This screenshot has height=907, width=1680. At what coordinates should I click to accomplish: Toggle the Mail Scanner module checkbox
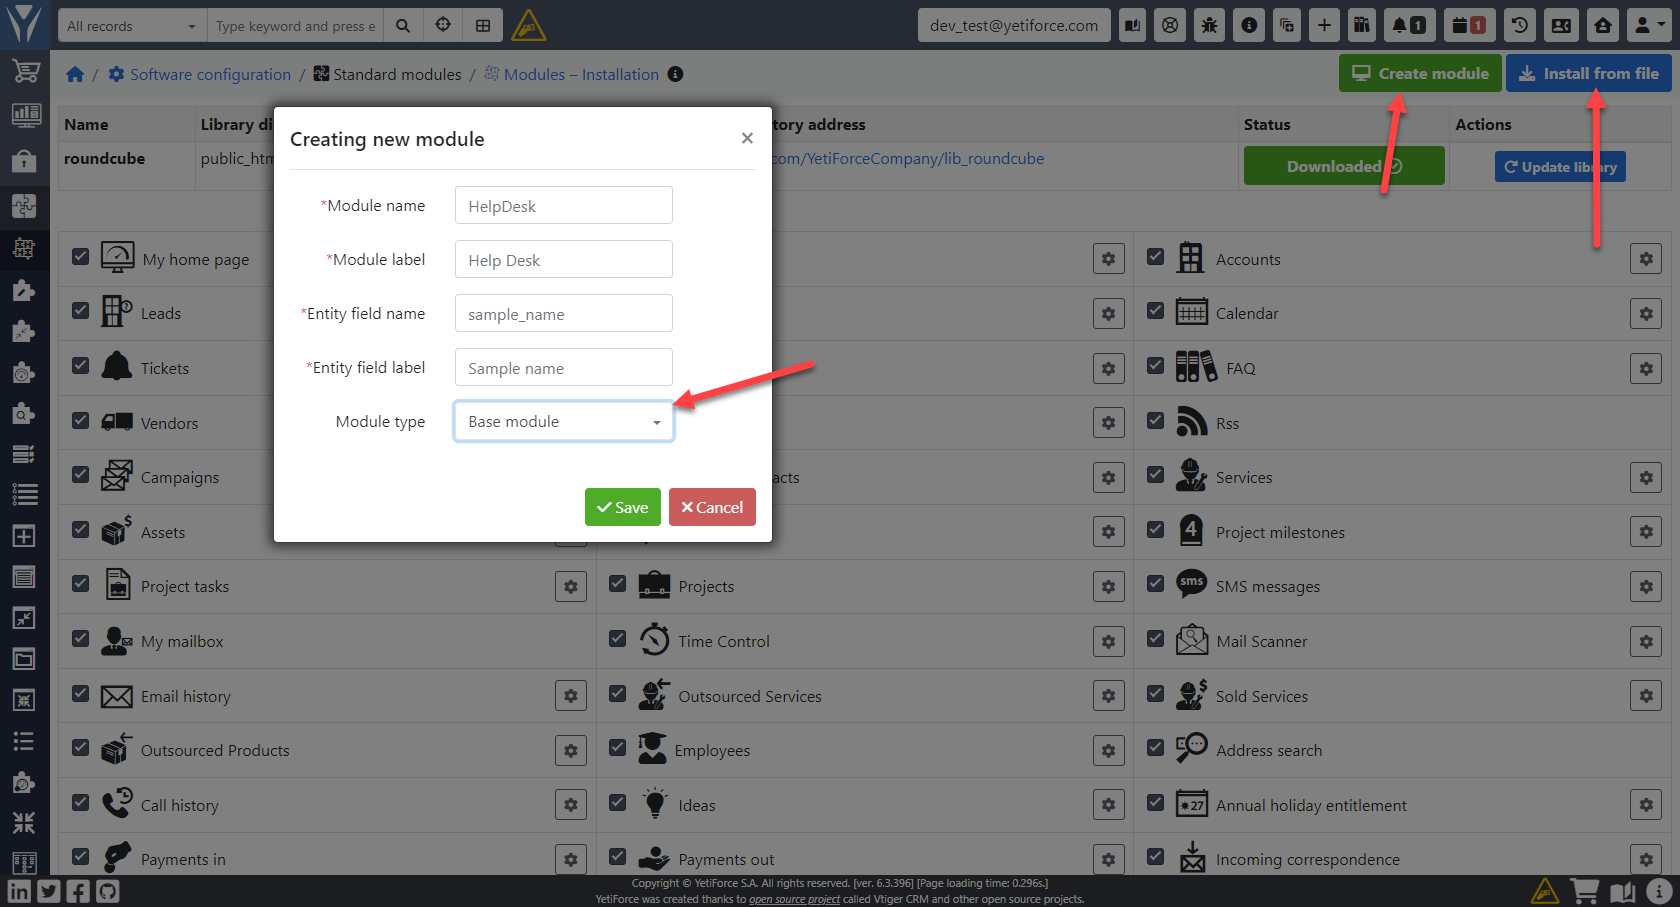pyautogui.click(x=1156, y=639)
